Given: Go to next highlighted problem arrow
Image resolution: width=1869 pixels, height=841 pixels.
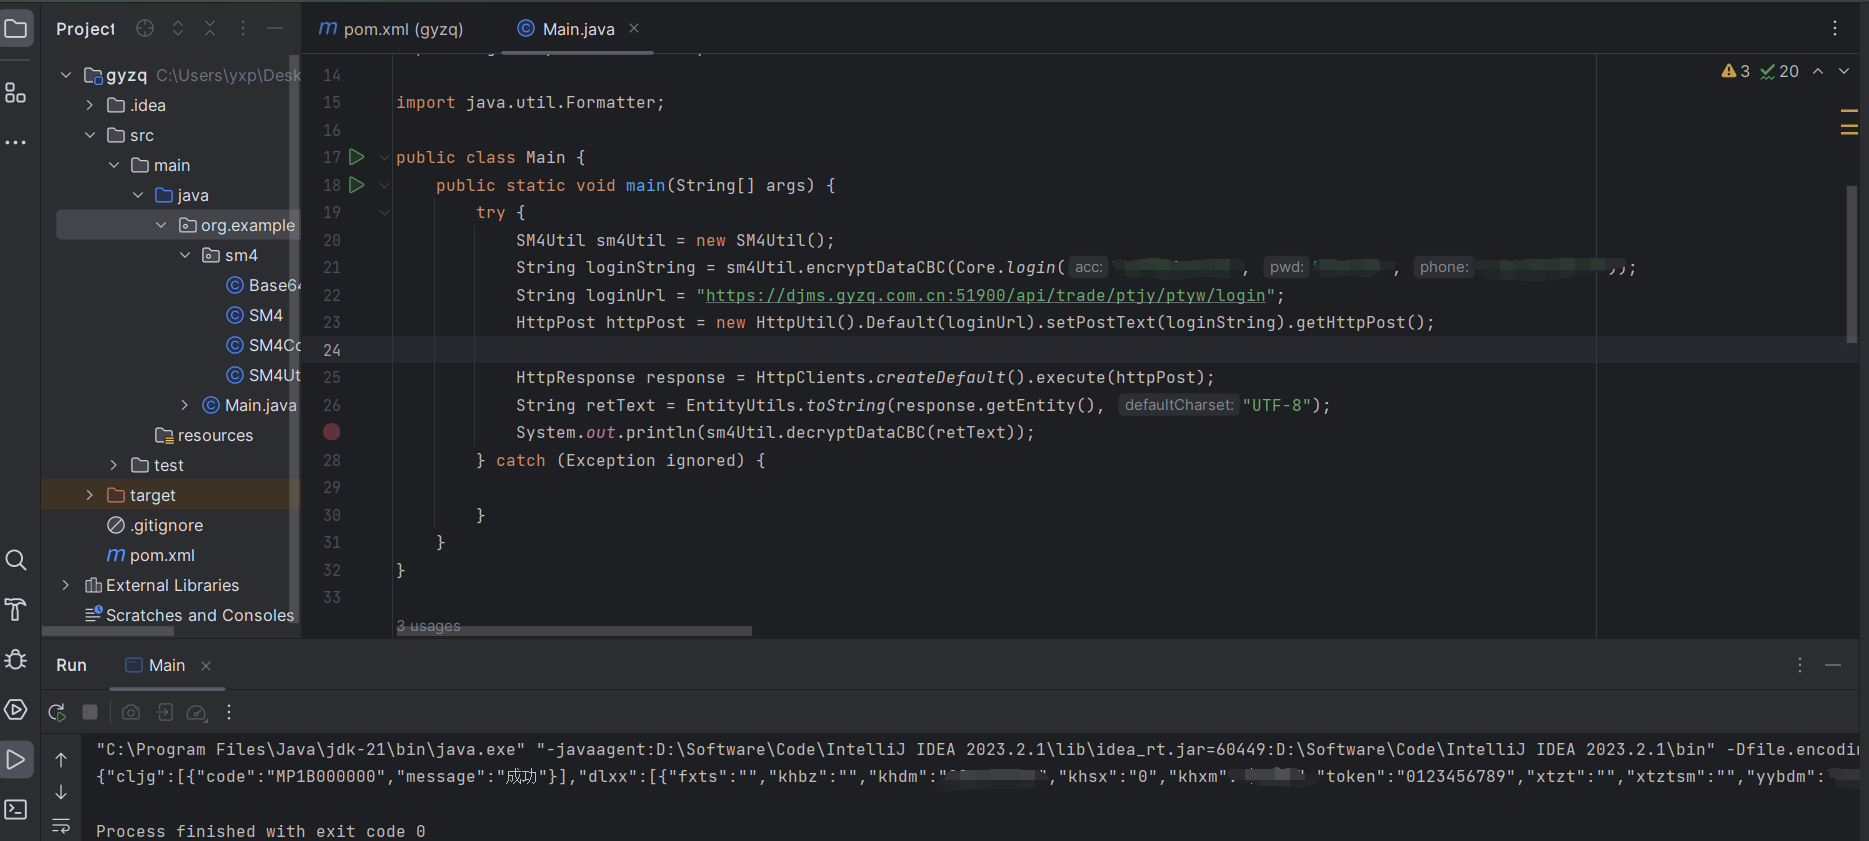Looking at the screenshot, I should pyautogui.click(x=1844, y=71).
